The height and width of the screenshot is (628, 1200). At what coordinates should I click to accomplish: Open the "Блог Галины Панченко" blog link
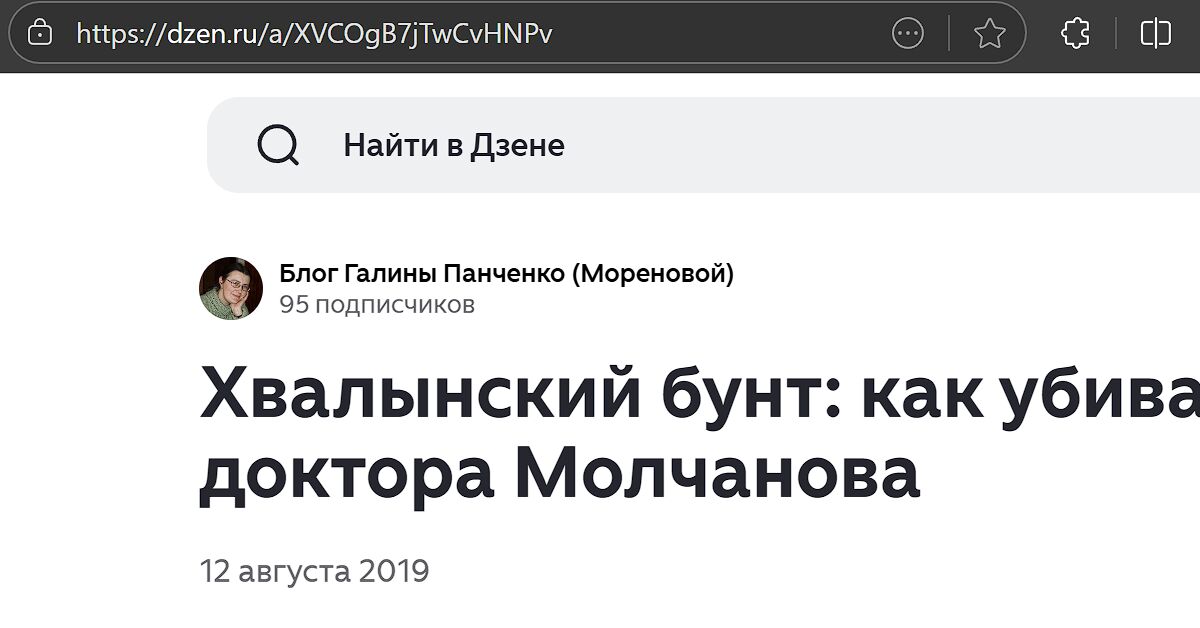[x=420, y=273]
